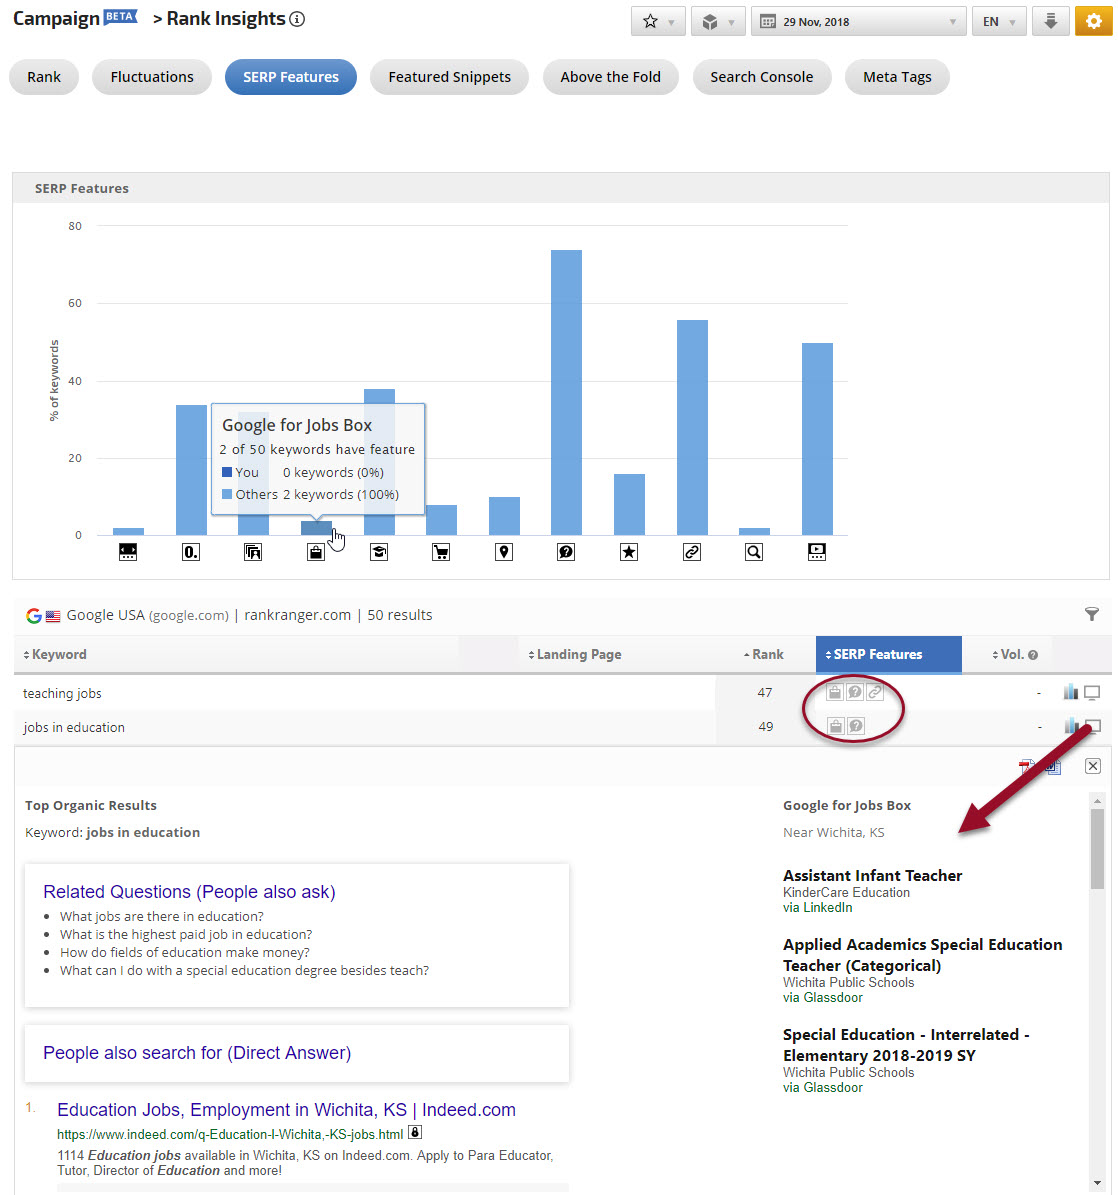
Task: Click the Campaign heading text
Action: click(x=56, y=19)
